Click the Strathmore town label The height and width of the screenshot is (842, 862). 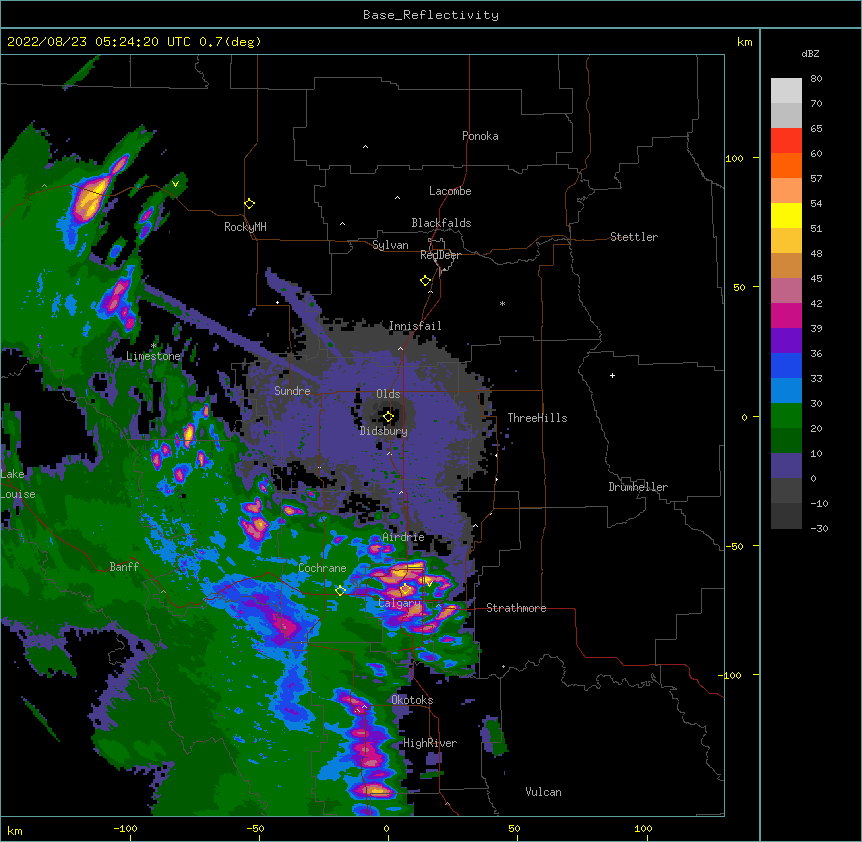tap(516, 608)
